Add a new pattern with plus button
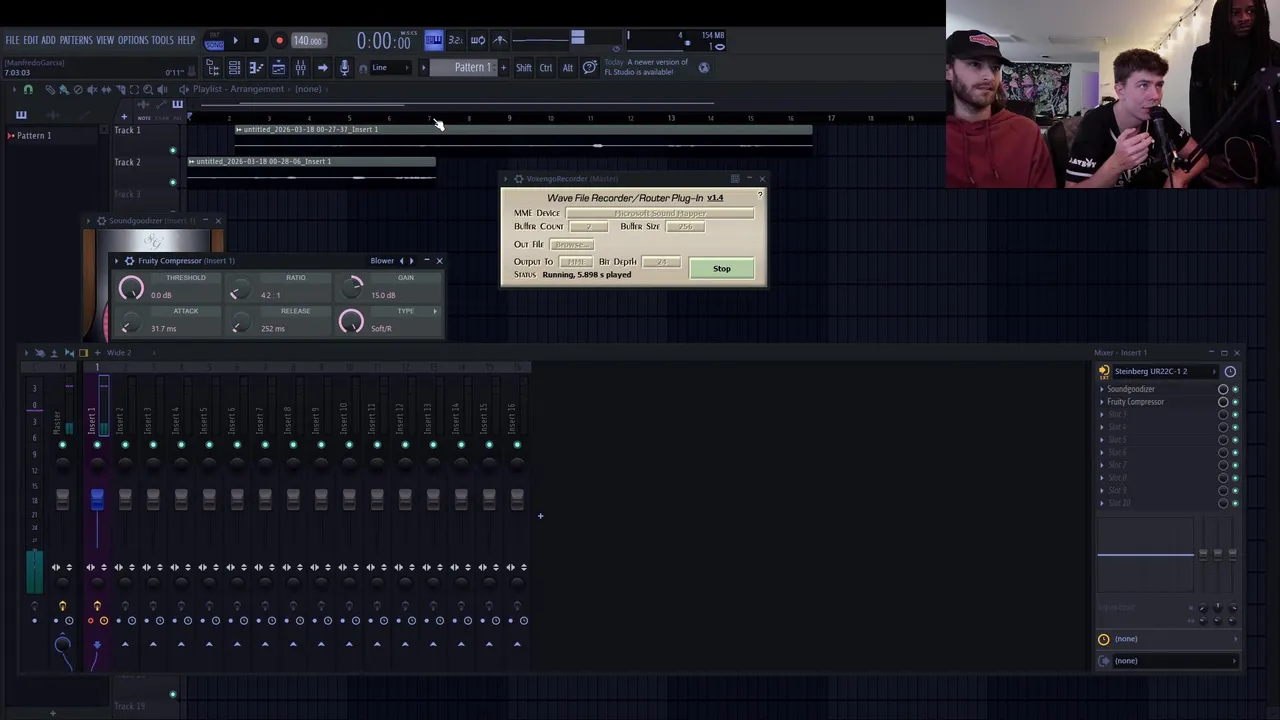The width and height of the screenshot is (1280, 720). tap(503, 68)
